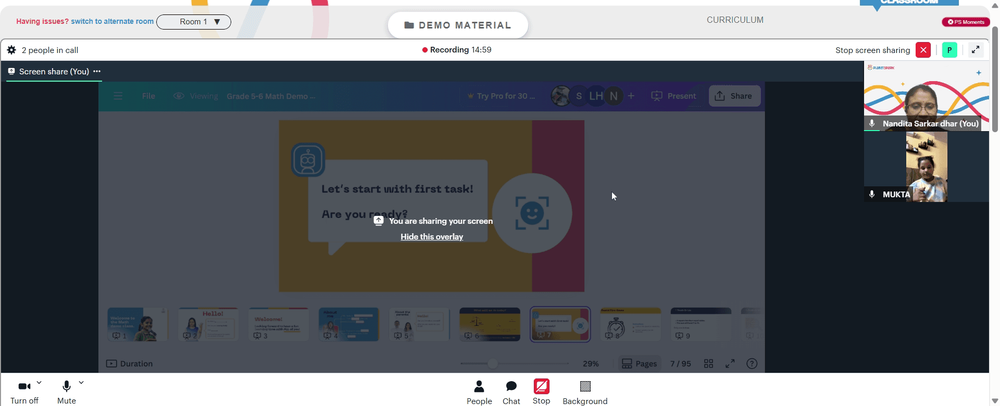Click the Share button in Canva

point(735,96)
